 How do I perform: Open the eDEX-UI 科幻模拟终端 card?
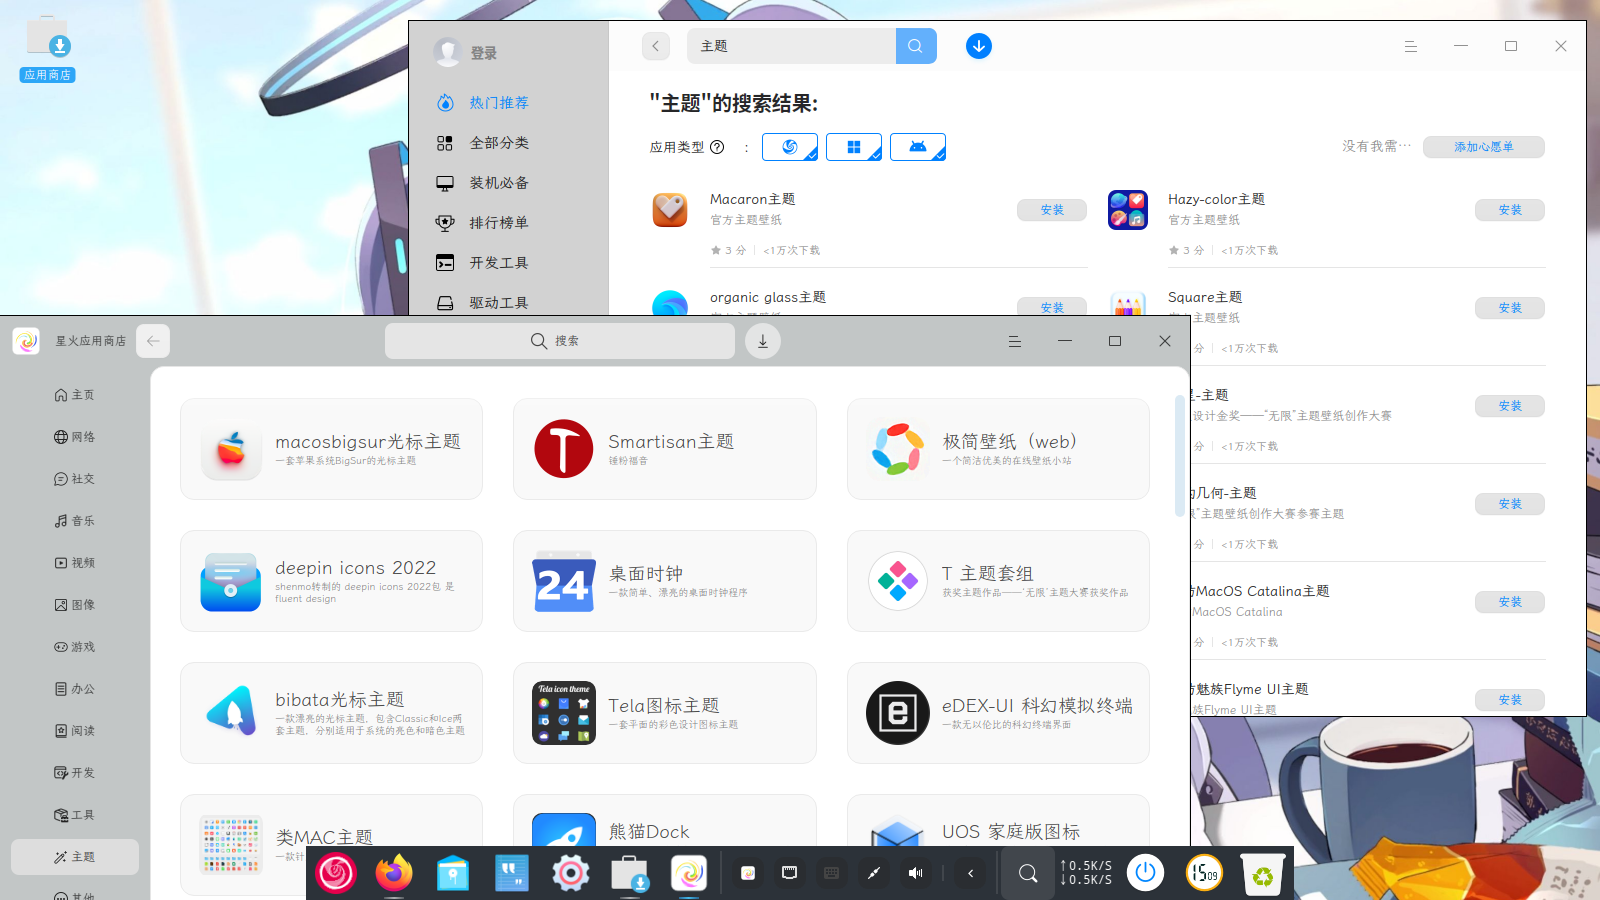pos(998,713)
